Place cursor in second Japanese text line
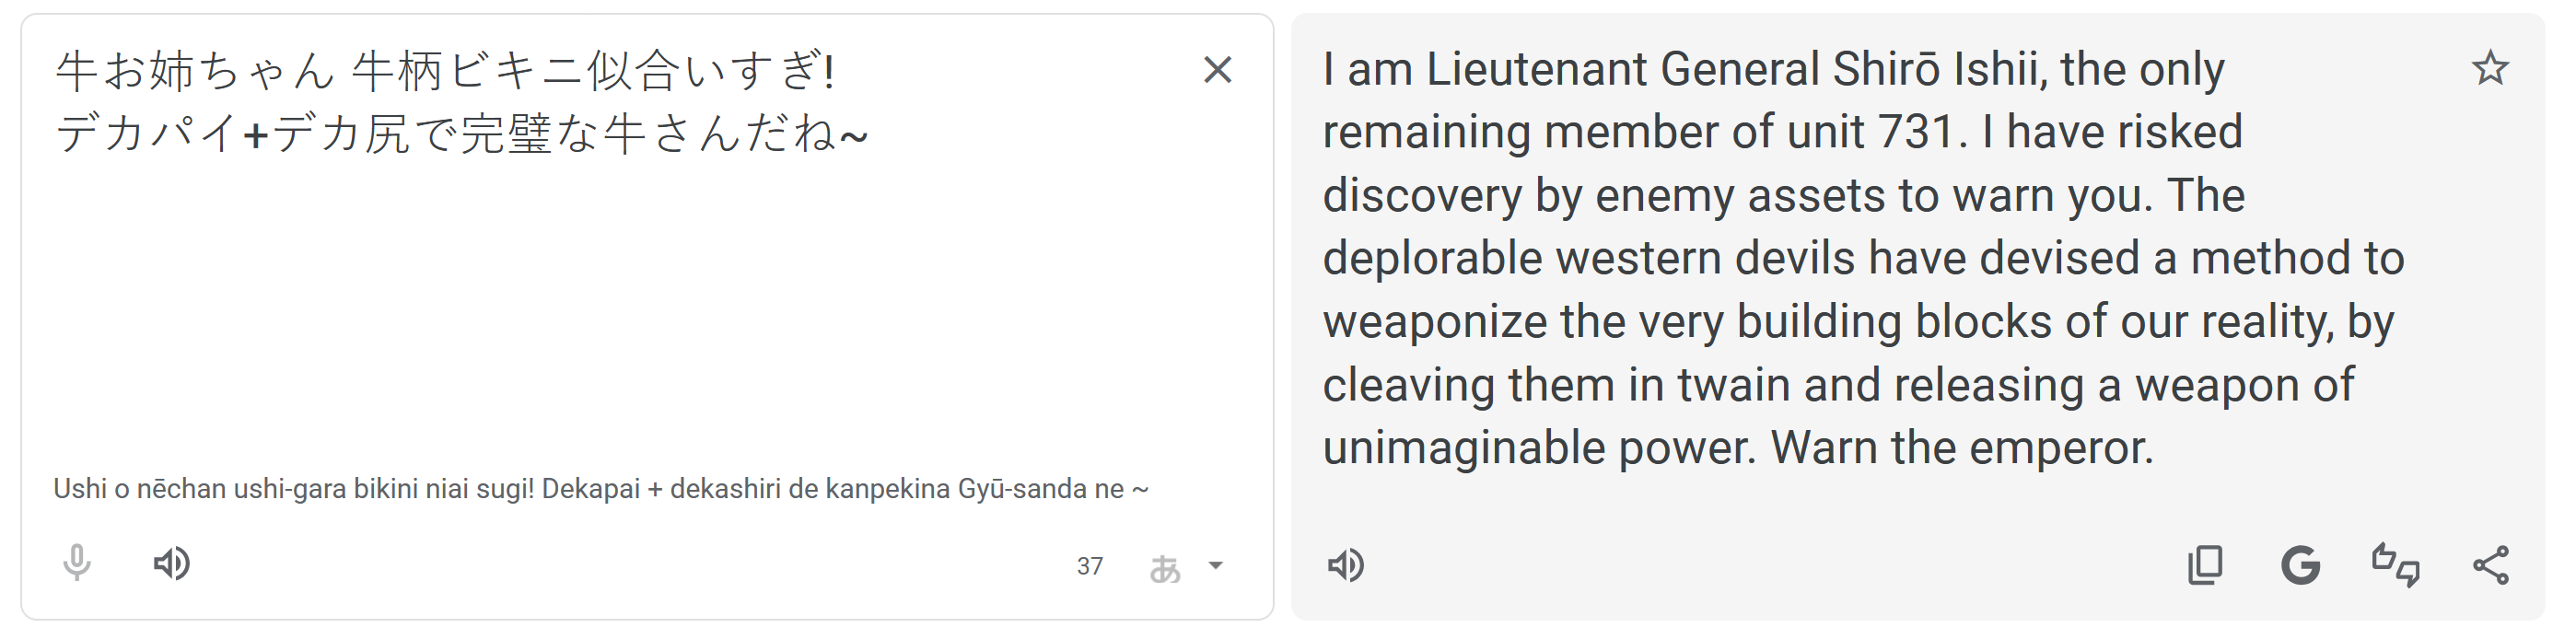The image size is (2576, 639). (460, 134)
